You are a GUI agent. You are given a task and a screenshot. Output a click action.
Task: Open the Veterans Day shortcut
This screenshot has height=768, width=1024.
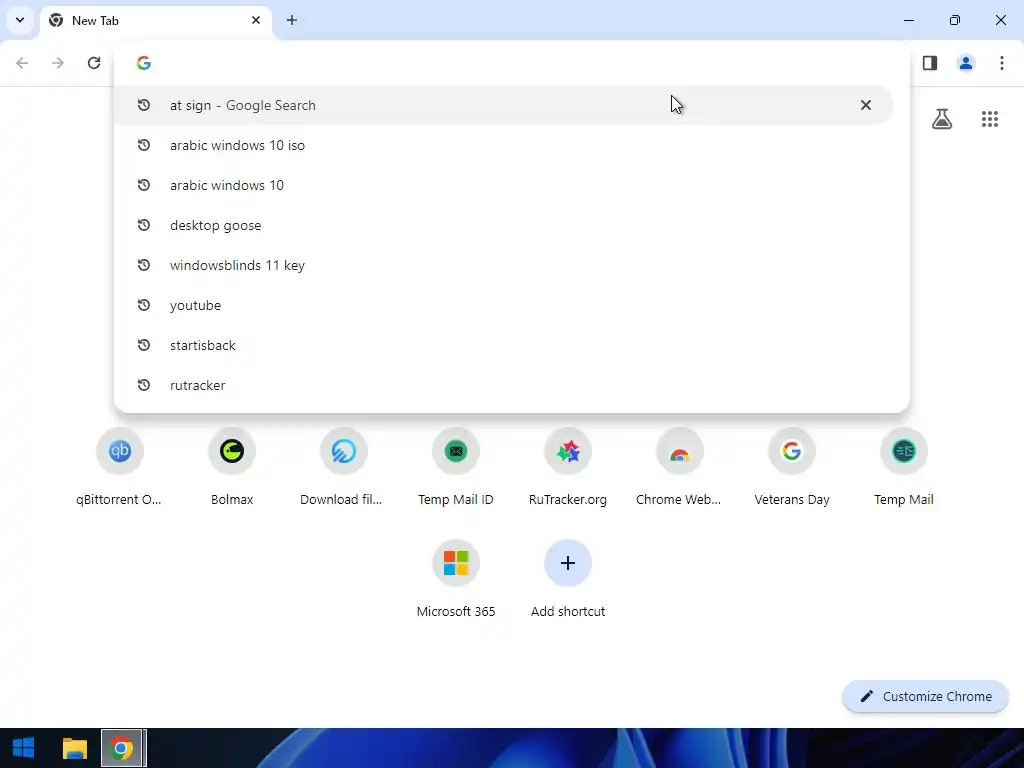(792, 467)
